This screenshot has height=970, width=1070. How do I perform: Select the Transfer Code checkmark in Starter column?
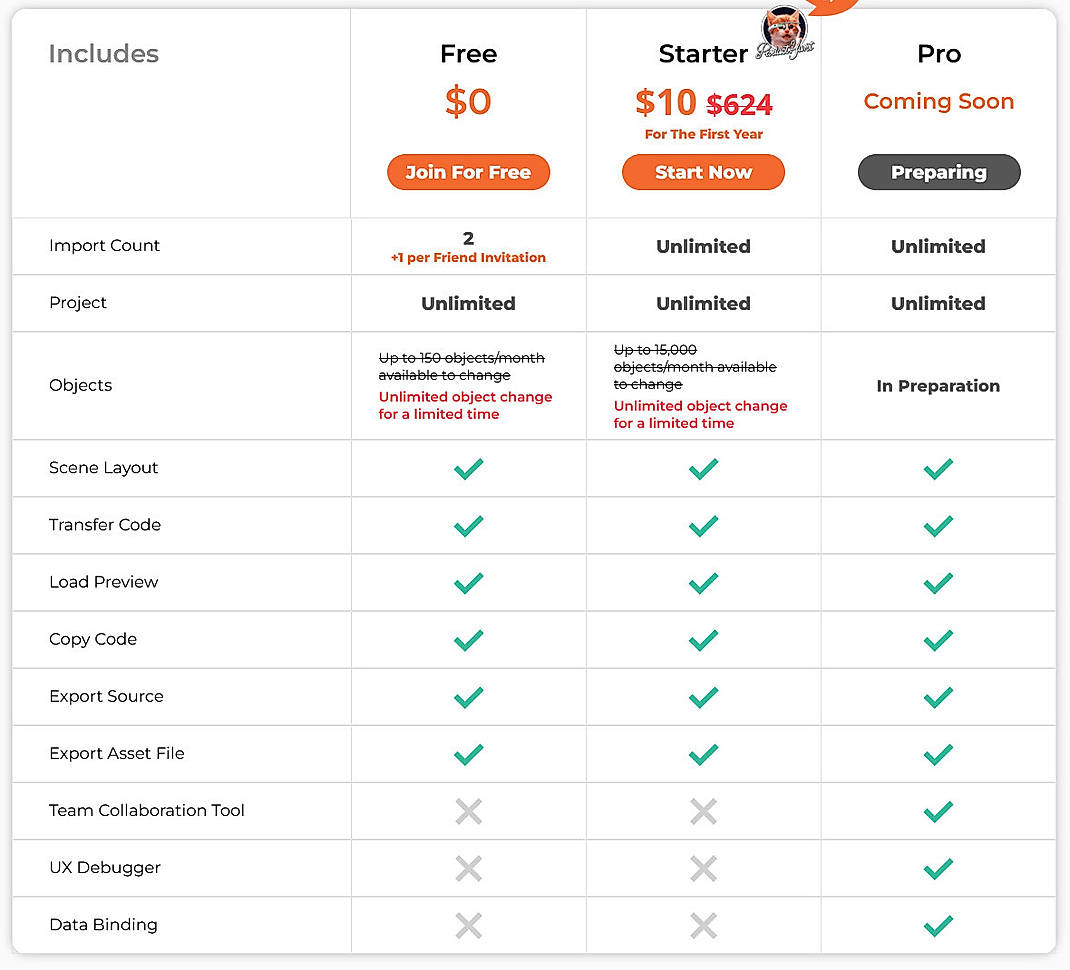pos(703,526)
